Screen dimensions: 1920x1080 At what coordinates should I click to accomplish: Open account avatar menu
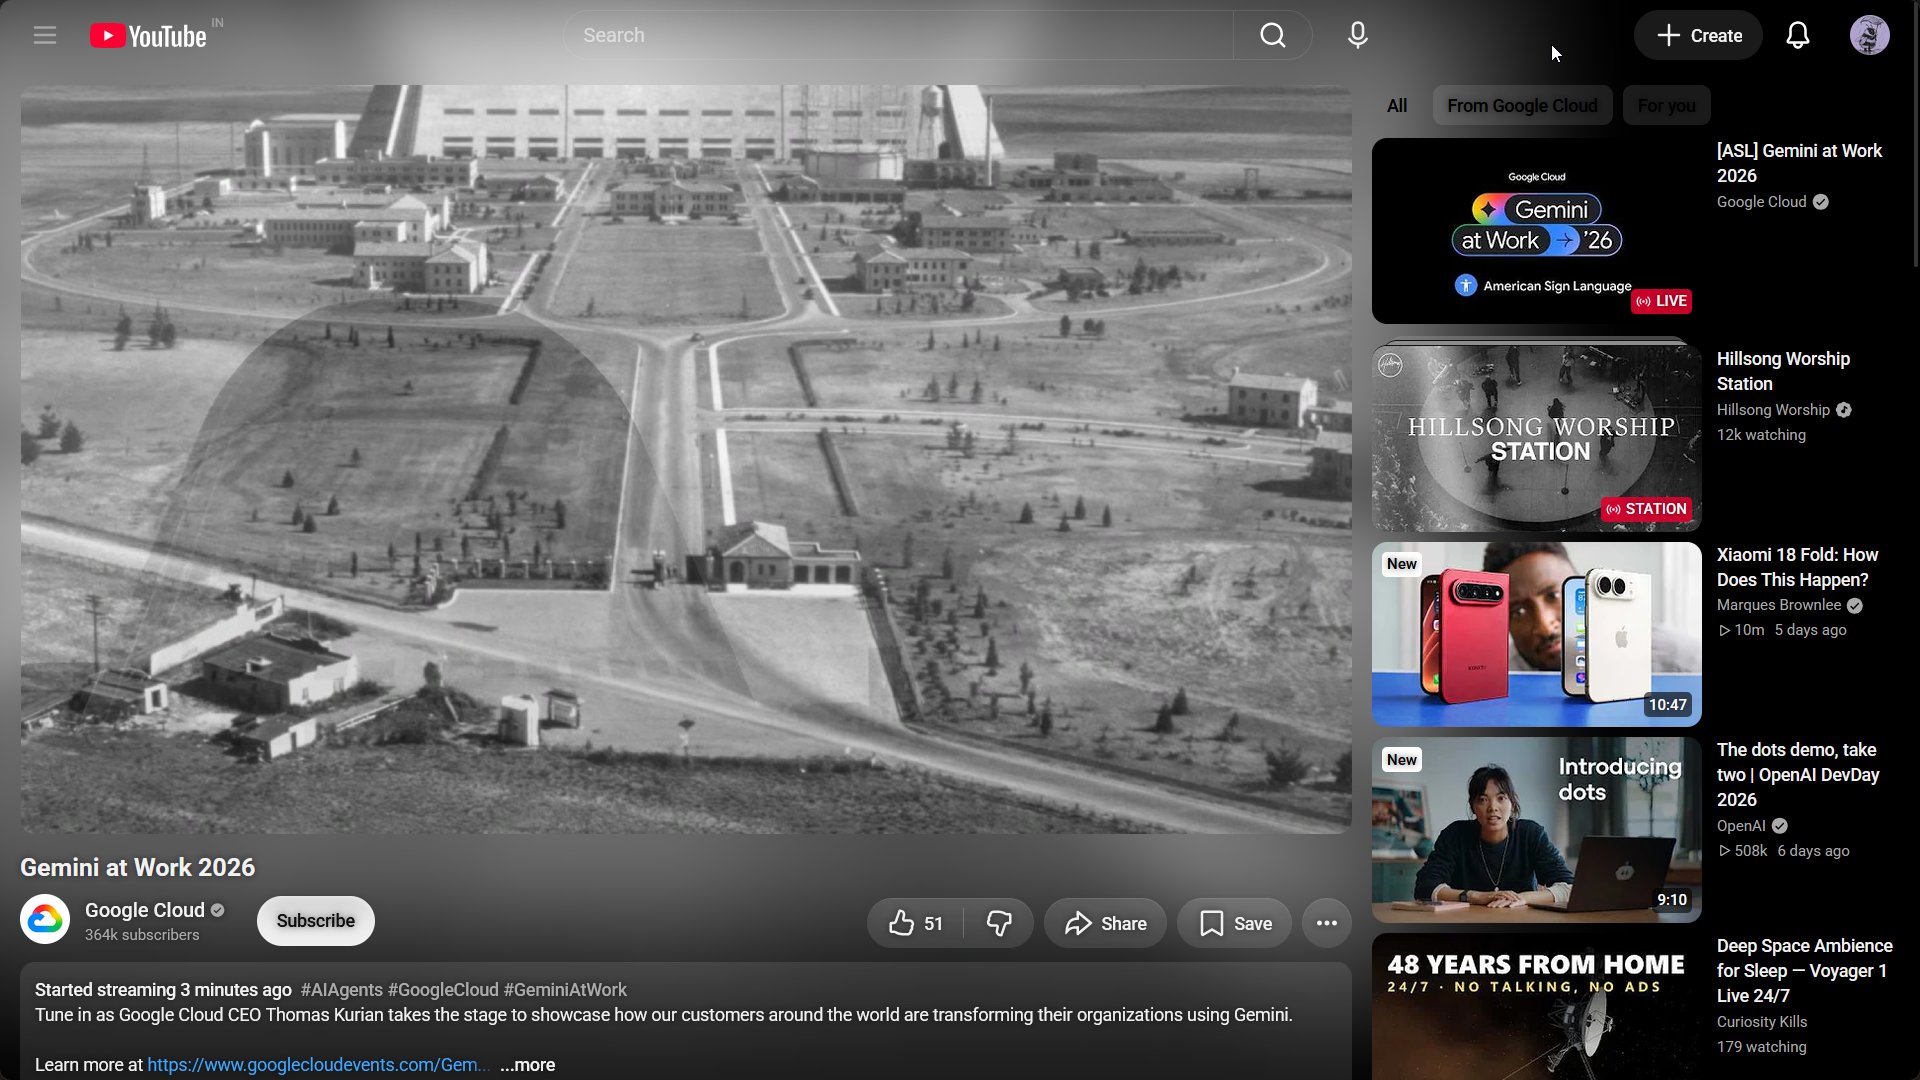pyautogui.click(x=1869, y=36)
